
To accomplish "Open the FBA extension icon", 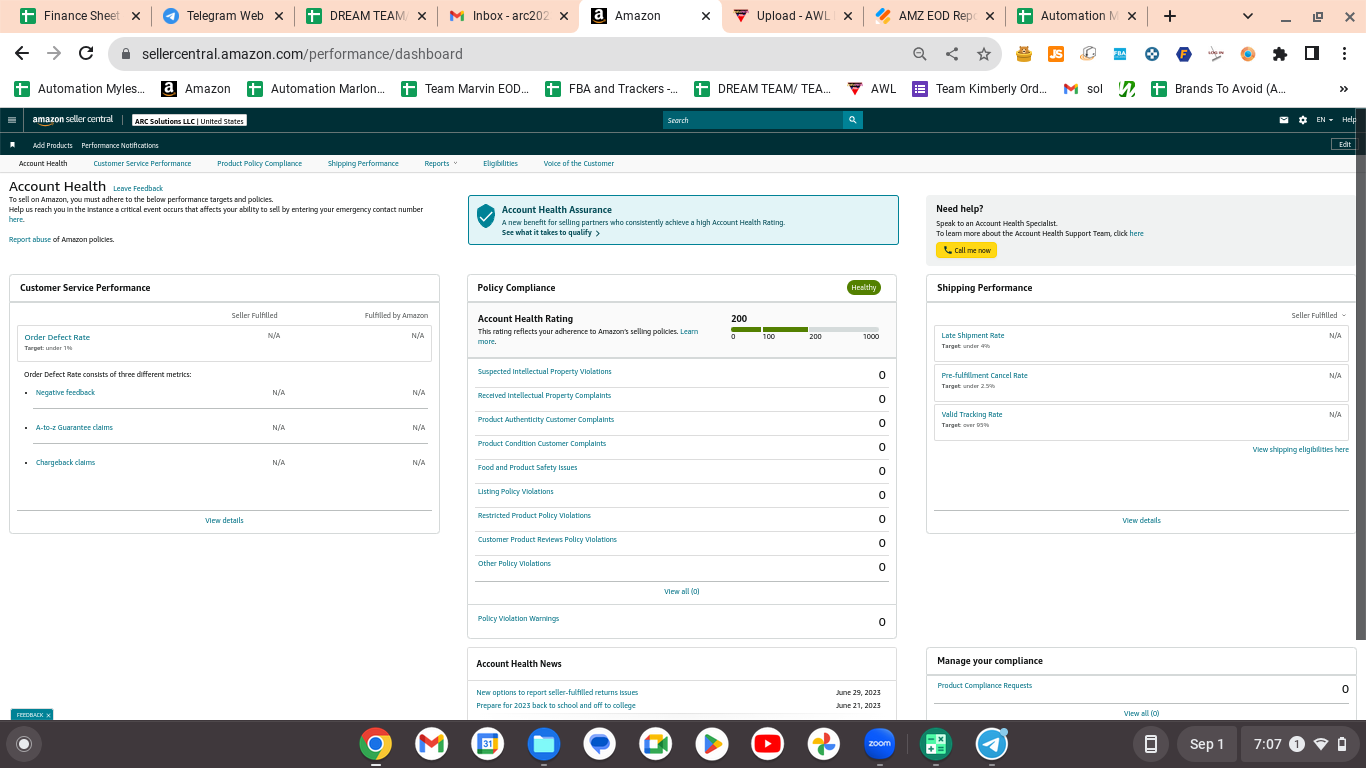I will point(1120,54).
